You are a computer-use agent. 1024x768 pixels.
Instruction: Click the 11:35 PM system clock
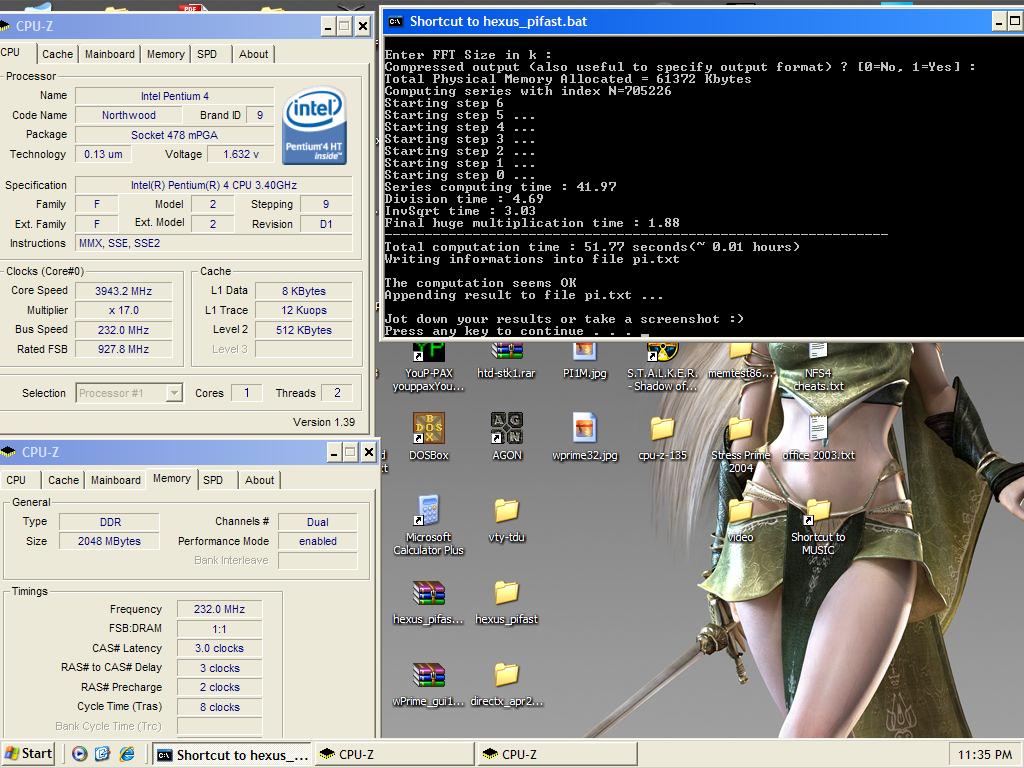click(x=985, y=755)
